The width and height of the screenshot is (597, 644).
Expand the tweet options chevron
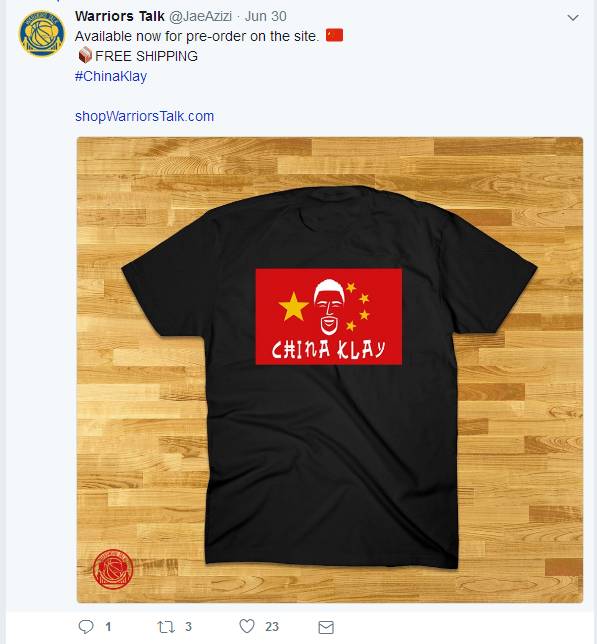pos(573,18)
